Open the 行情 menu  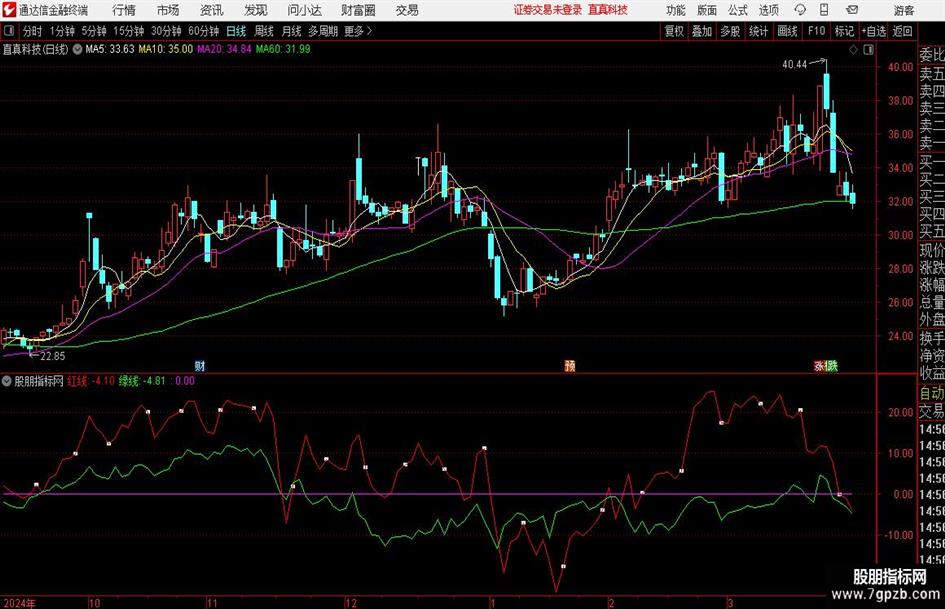point(124,10)
